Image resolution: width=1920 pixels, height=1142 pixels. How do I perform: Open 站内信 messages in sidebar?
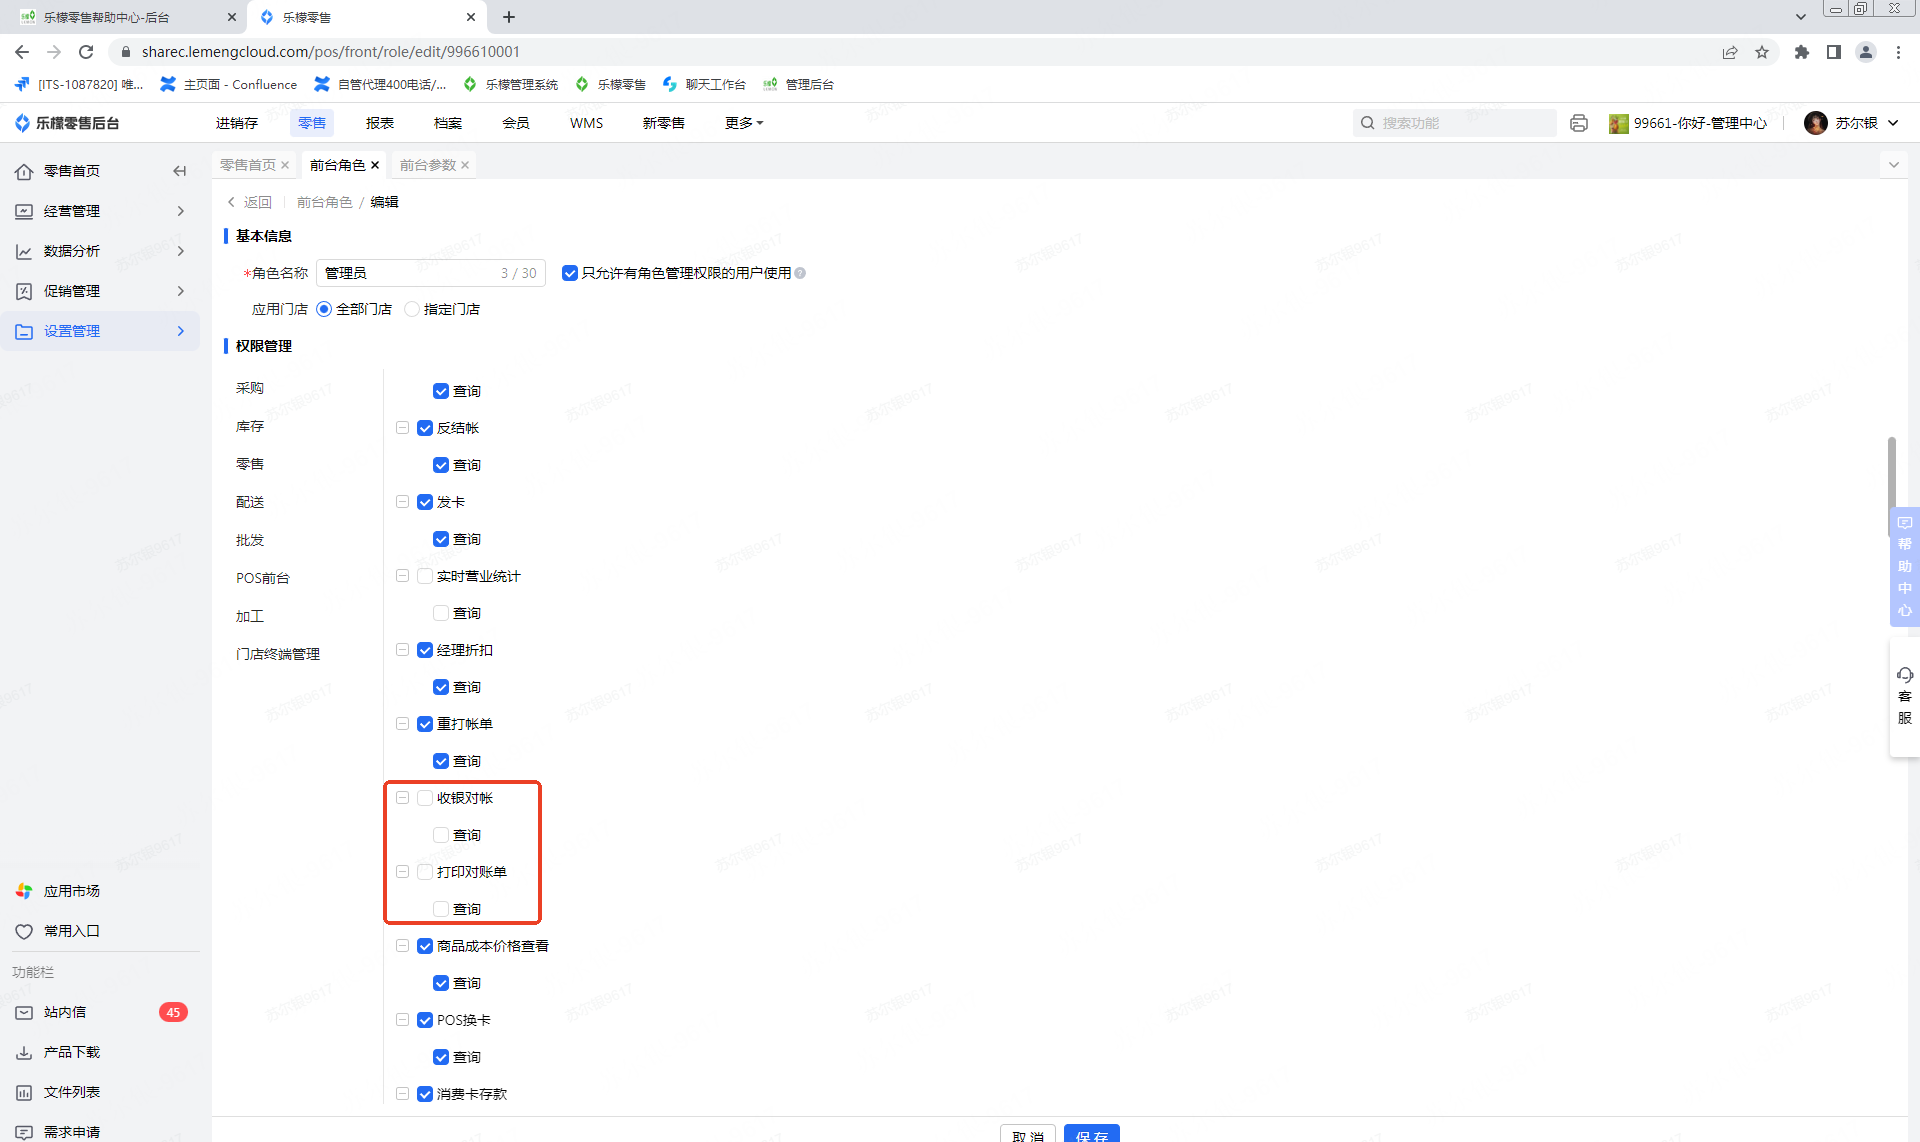[65, 1012]
